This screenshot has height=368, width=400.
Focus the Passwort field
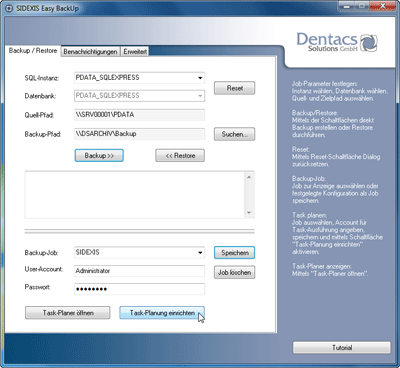click(x=139, y=289)
